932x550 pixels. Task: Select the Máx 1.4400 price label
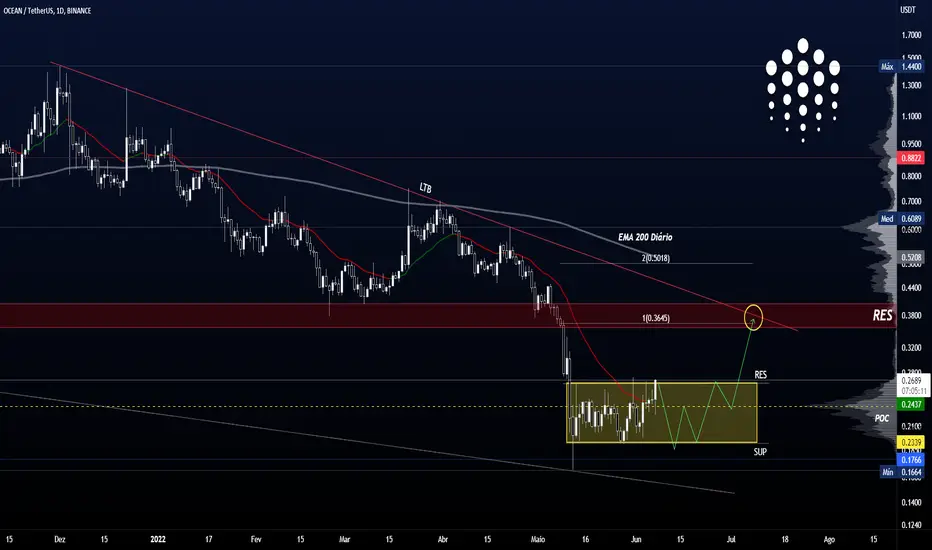902,67
